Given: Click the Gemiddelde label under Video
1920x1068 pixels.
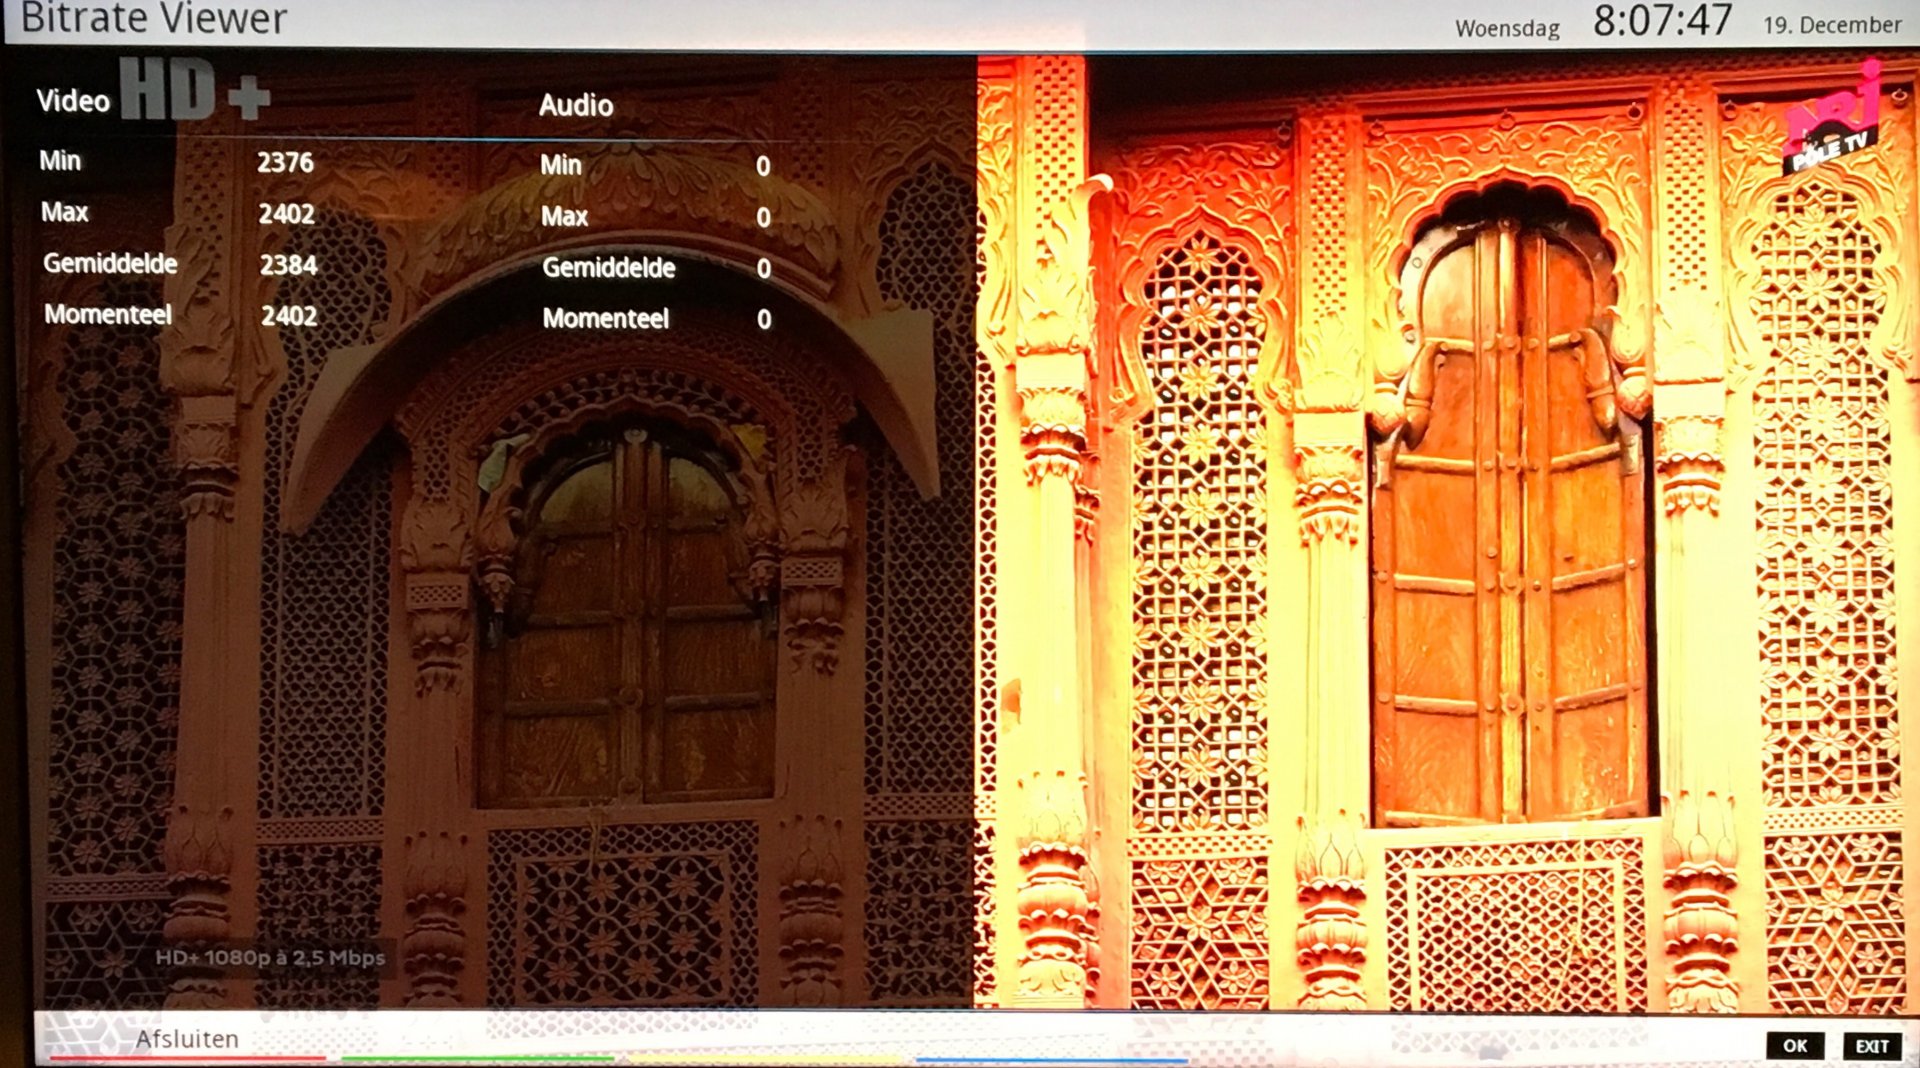Looking at the screenshot, I should 110,263.
